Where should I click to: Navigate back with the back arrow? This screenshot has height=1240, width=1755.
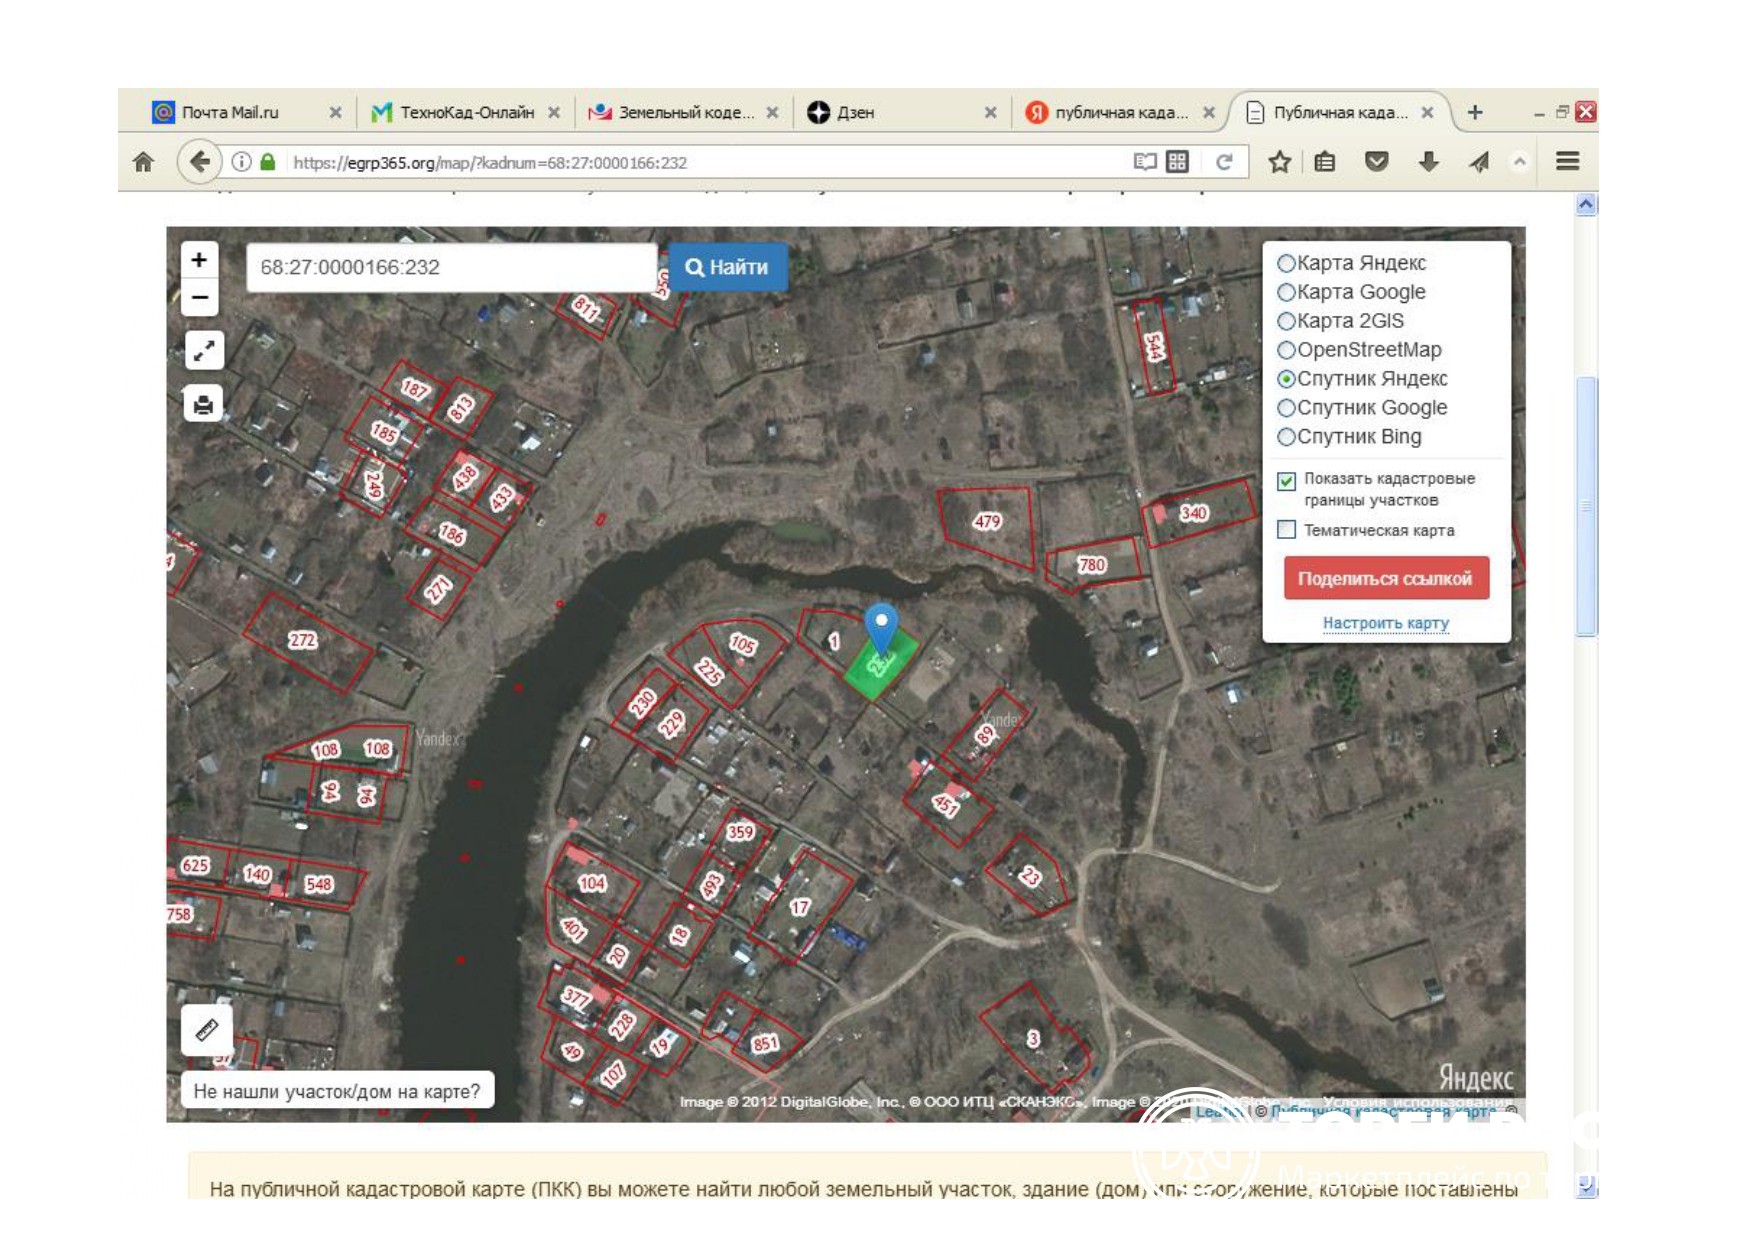click(x=199, y=162)
